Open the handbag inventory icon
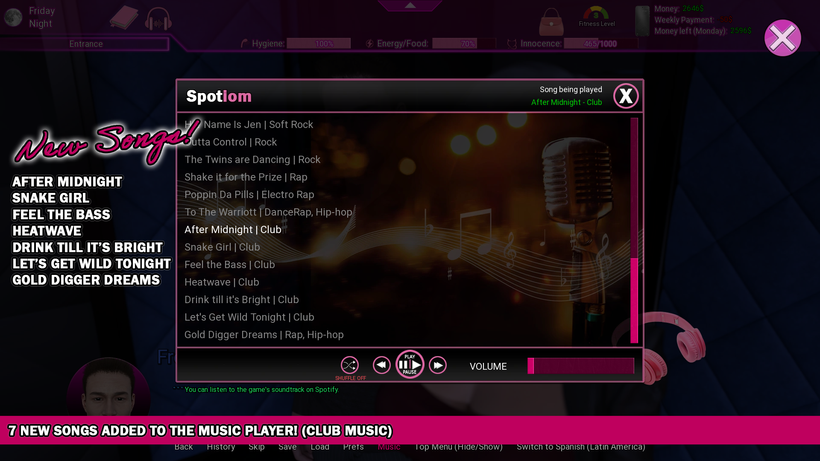820x461 pixels. coord(551,21)
